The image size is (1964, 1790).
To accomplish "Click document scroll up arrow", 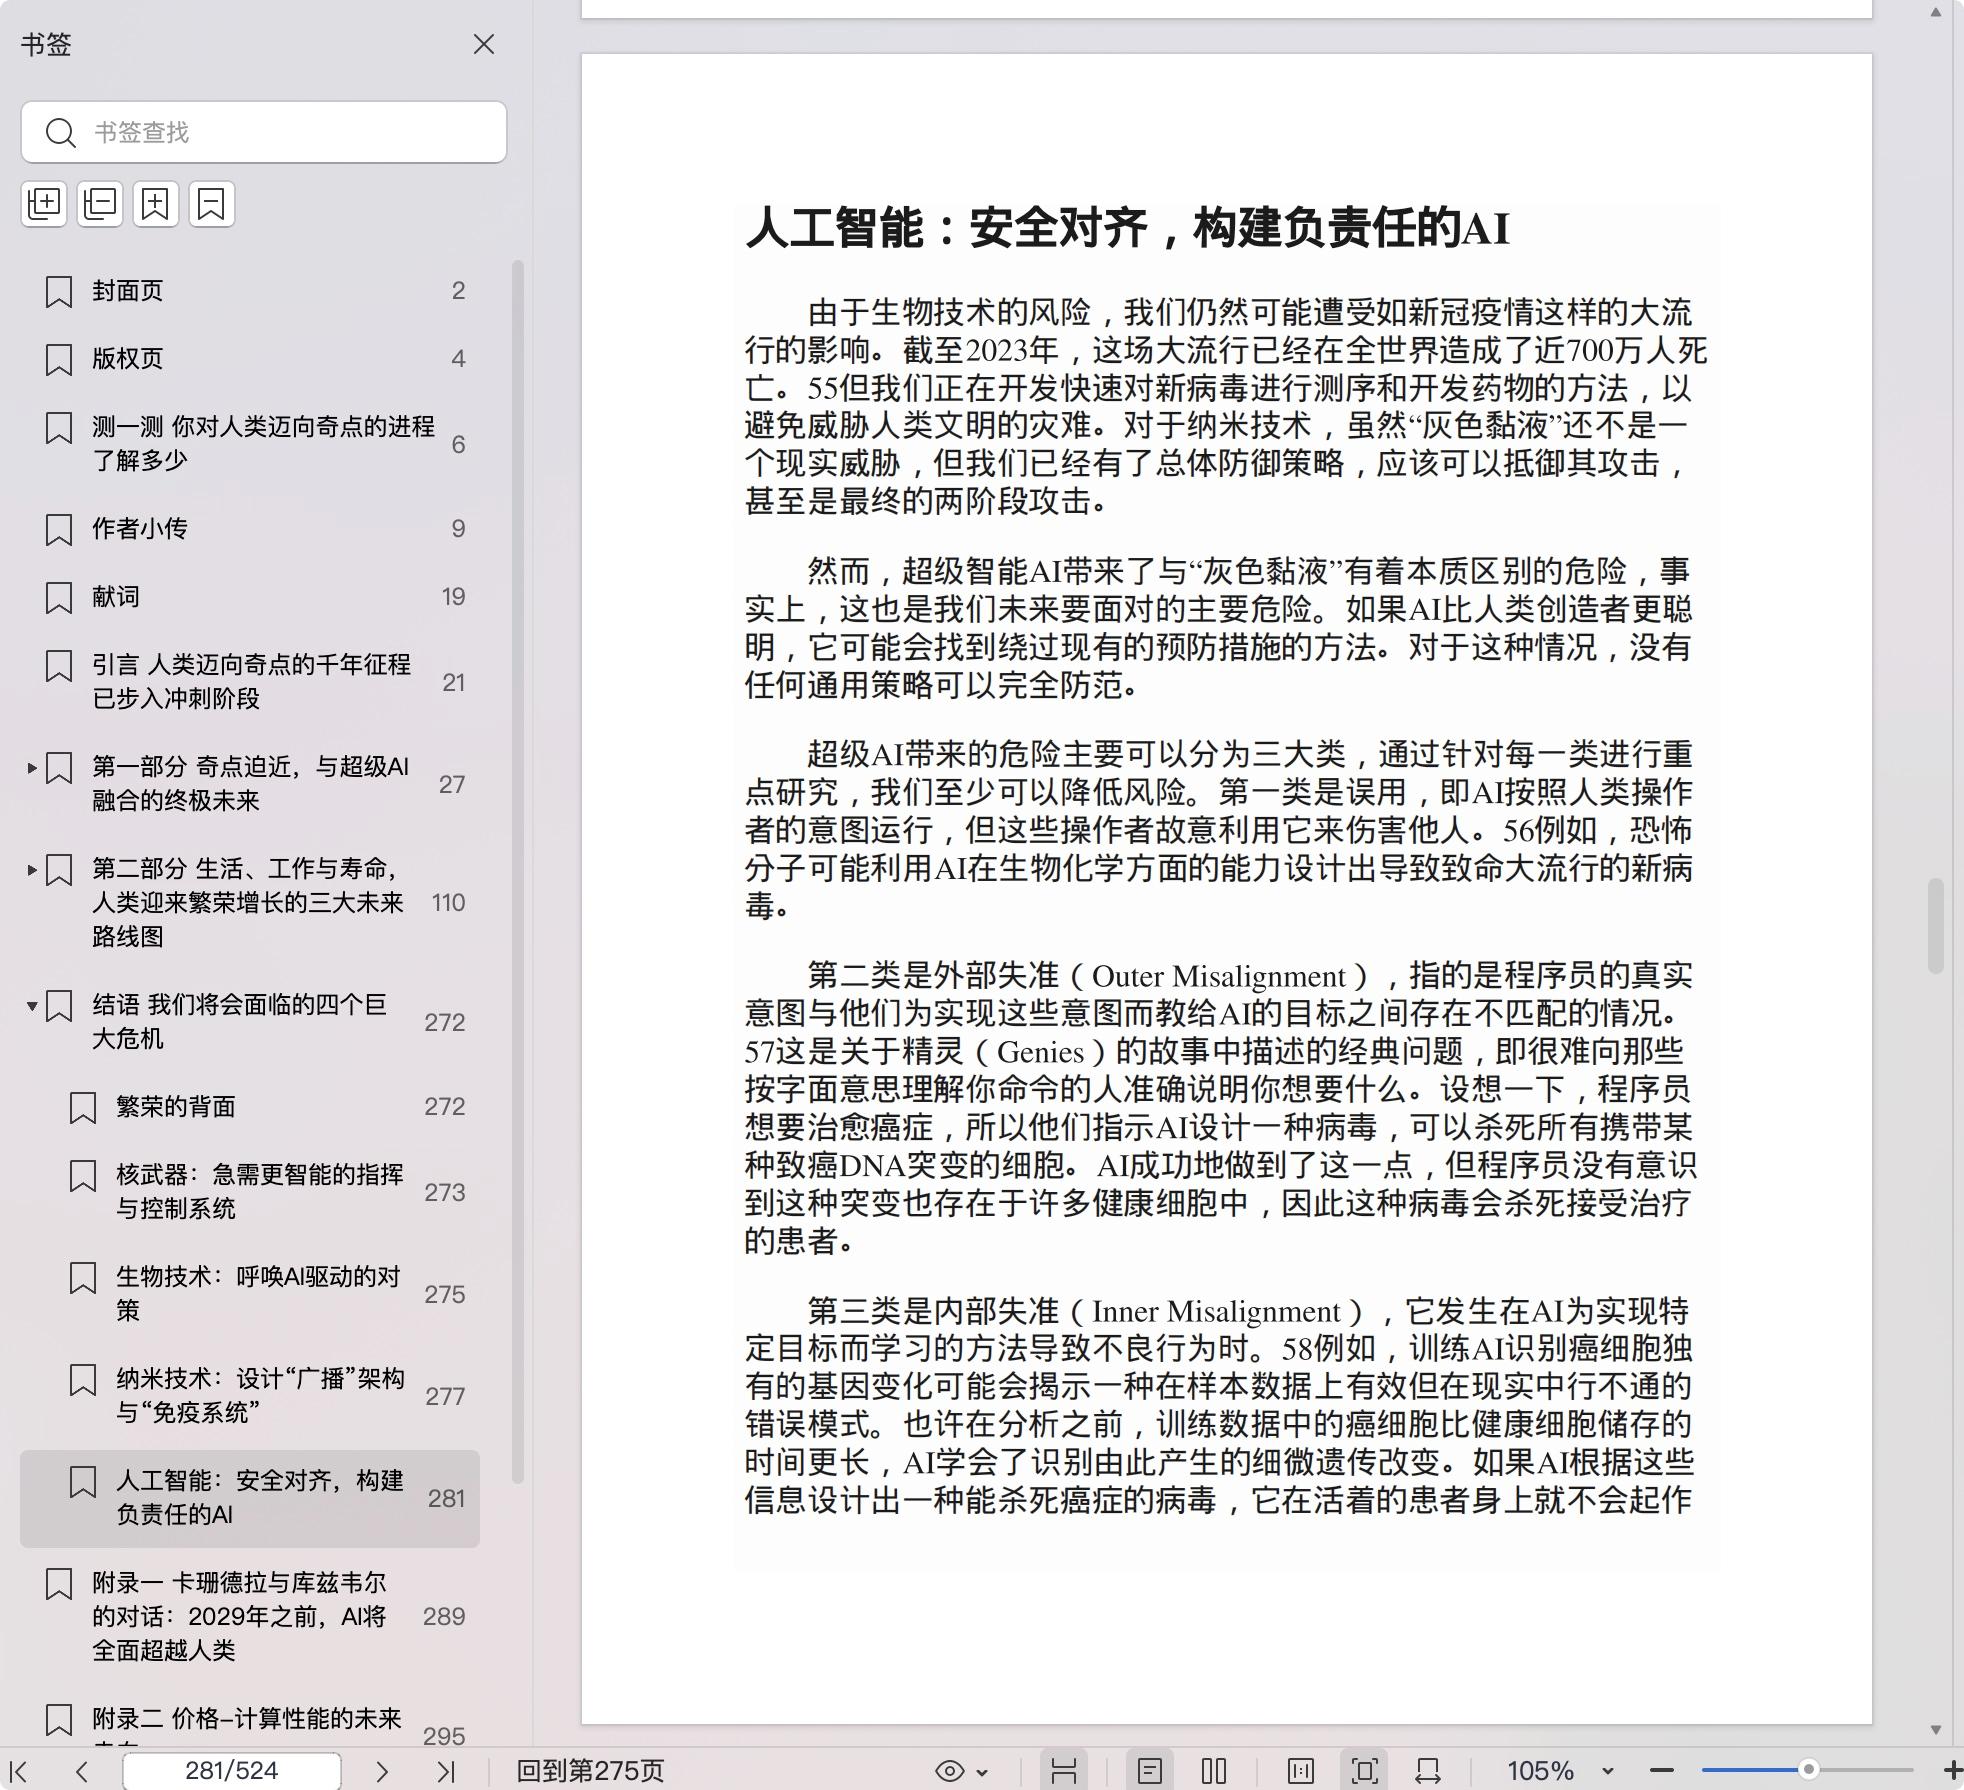I will [1936, 12].
